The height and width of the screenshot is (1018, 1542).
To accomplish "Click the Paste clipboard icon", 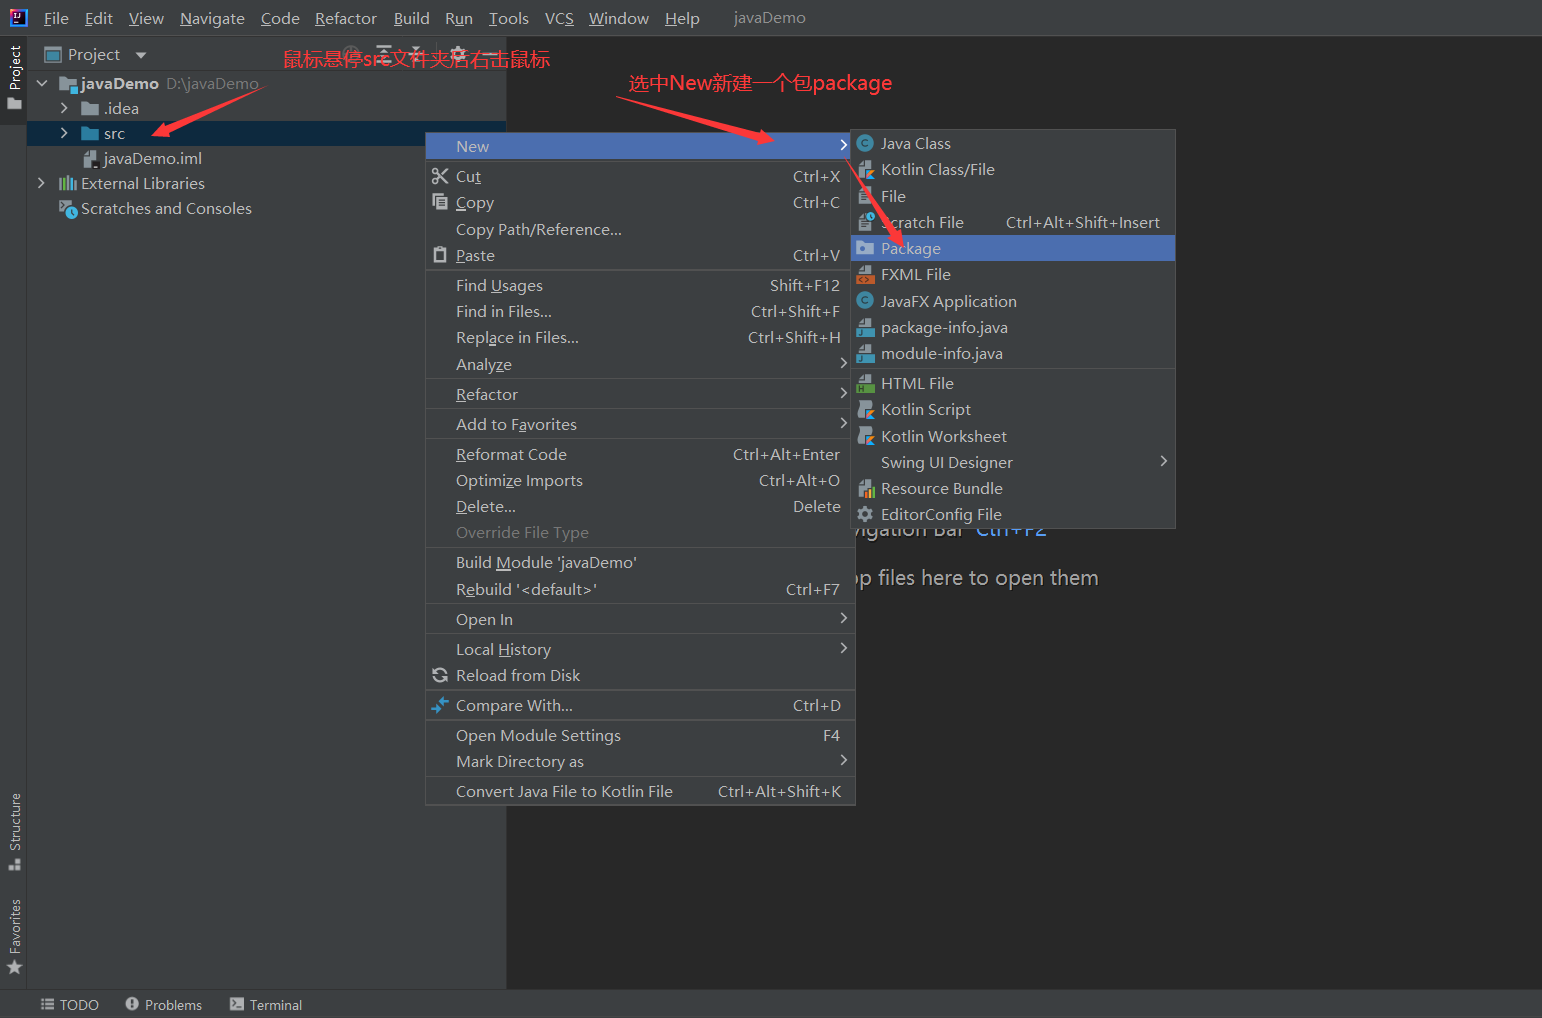I will [x=440, y=255].
